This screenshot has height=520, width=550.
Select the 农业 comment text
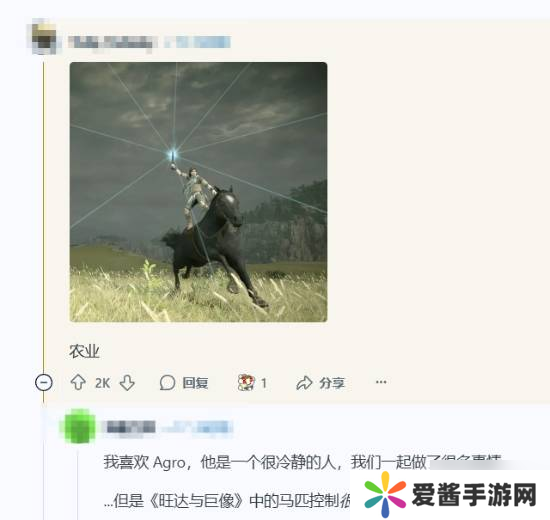[x=84, y=351]
